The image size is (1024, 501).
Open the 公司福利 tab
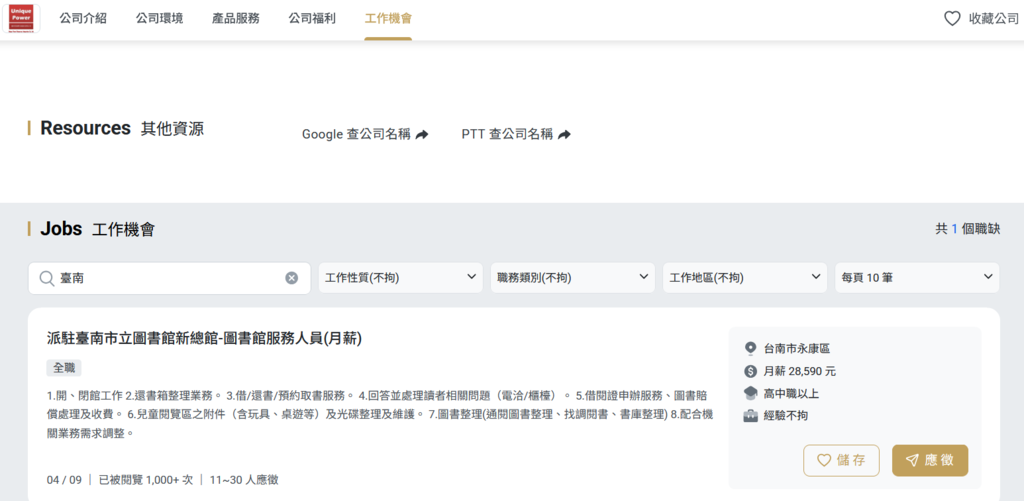[312, 18]
